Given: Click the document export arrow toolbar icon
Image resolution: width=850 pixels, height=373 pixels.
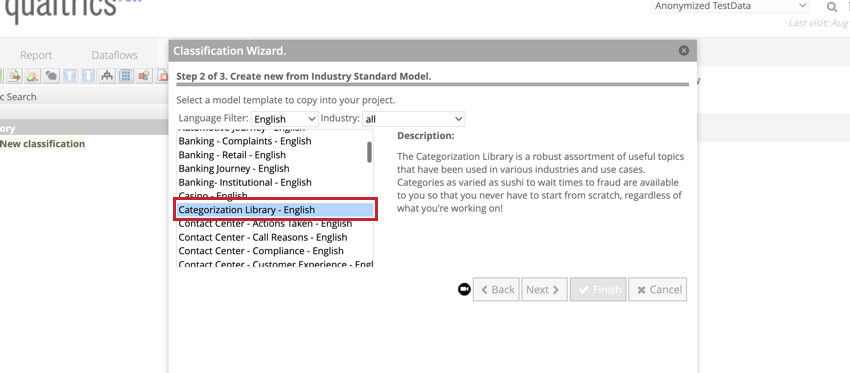Looking at the screenshot, I should (14, 76).
